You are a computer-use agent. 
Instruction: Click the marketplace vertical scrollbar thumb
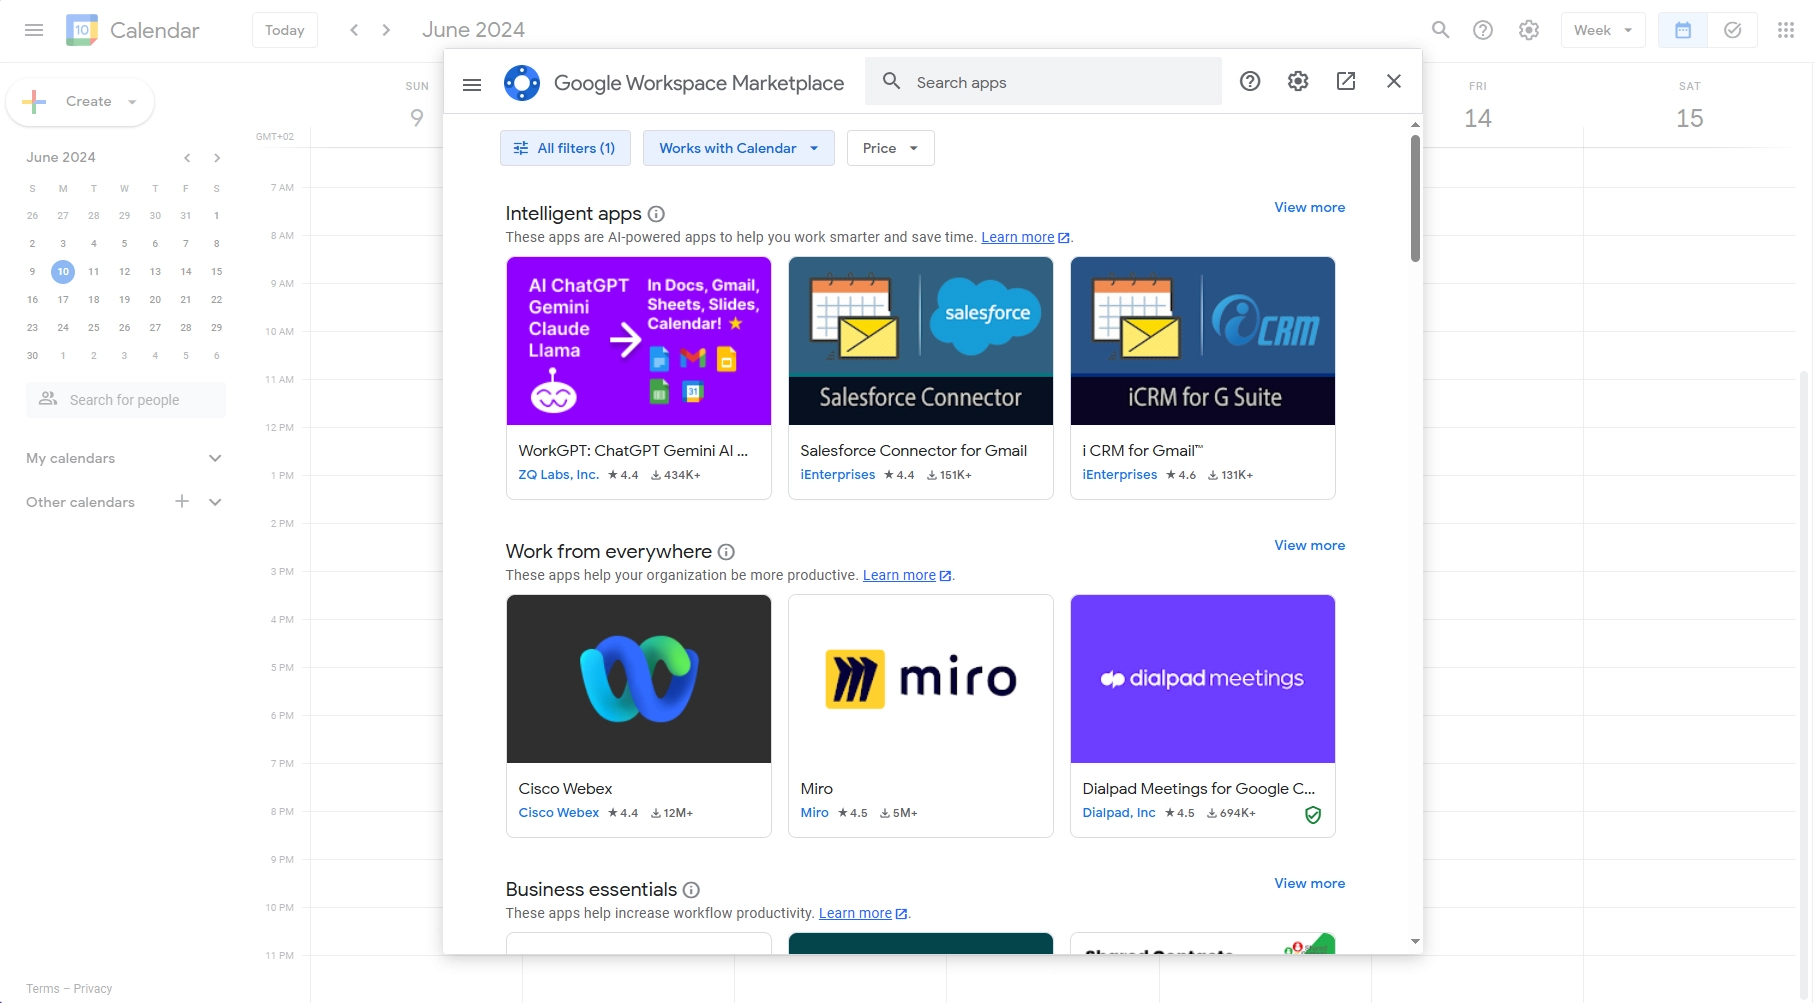(x=1415, y=198)
